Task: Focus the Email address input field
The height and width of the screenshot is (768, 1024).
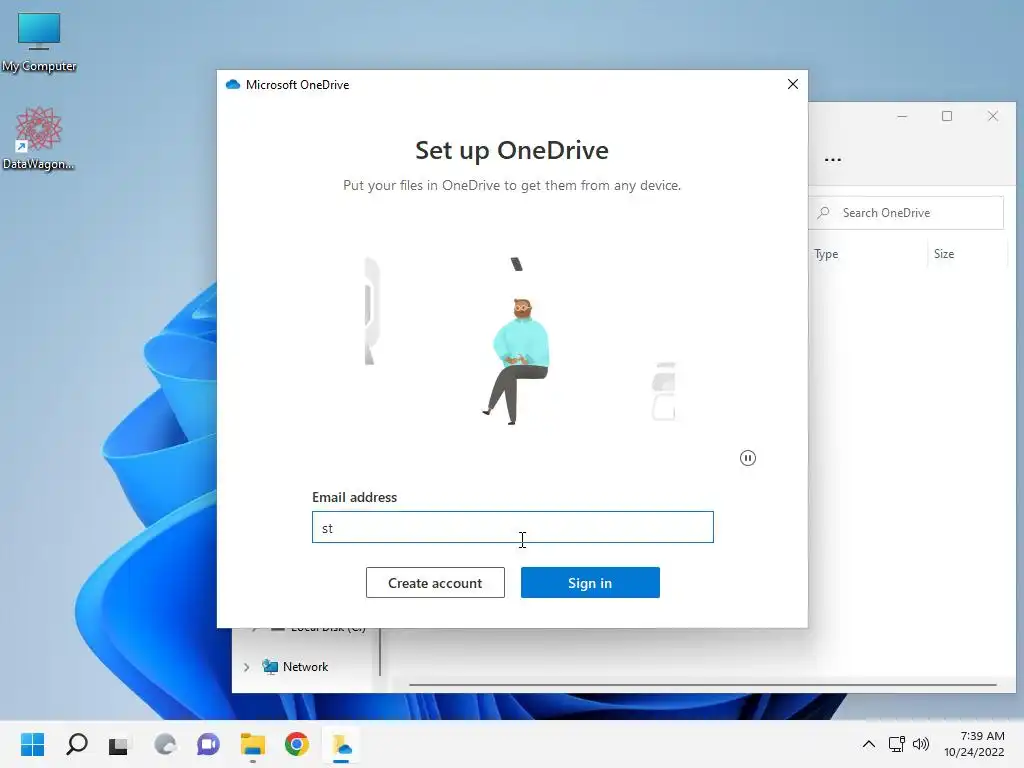Action: pos(513,527)
